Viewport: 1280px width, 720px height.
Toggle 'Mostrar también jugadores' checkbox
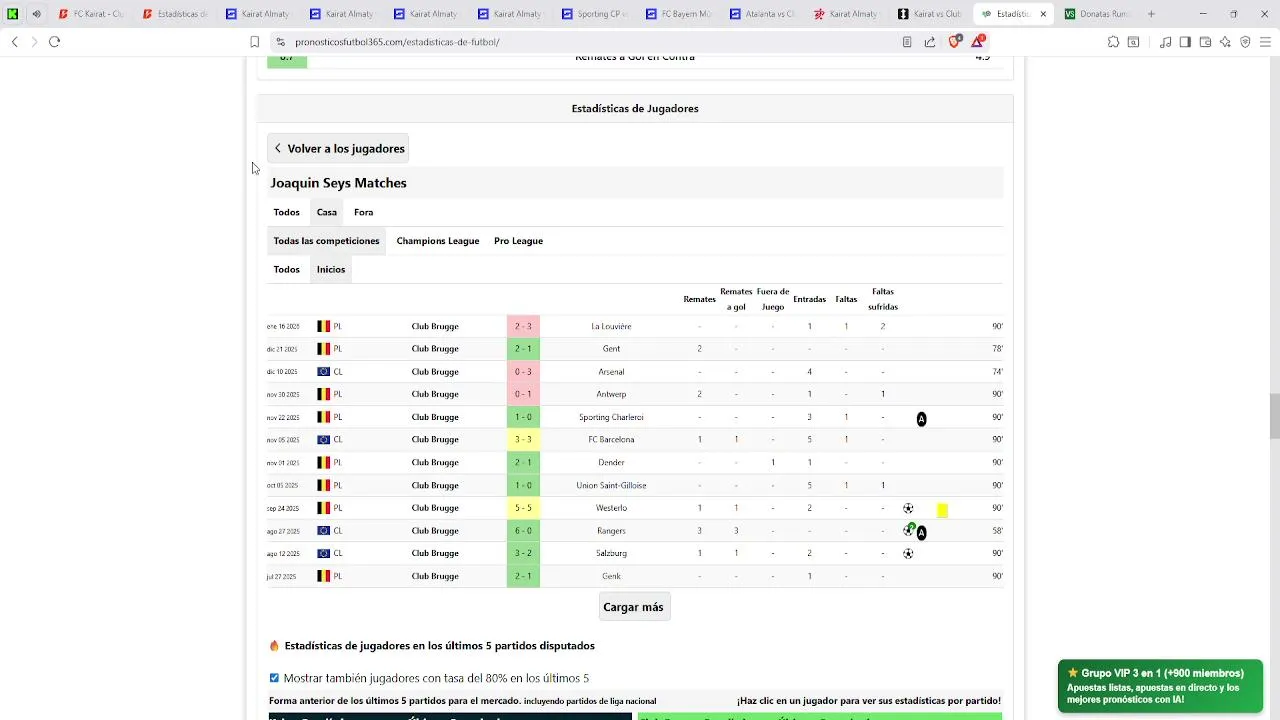[274, 678]
